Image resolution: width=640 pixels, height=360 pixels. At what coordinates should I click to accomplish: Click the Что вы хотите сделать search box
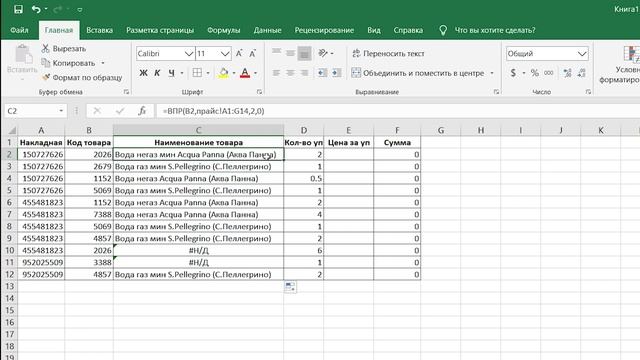click(x=495, y=30)
